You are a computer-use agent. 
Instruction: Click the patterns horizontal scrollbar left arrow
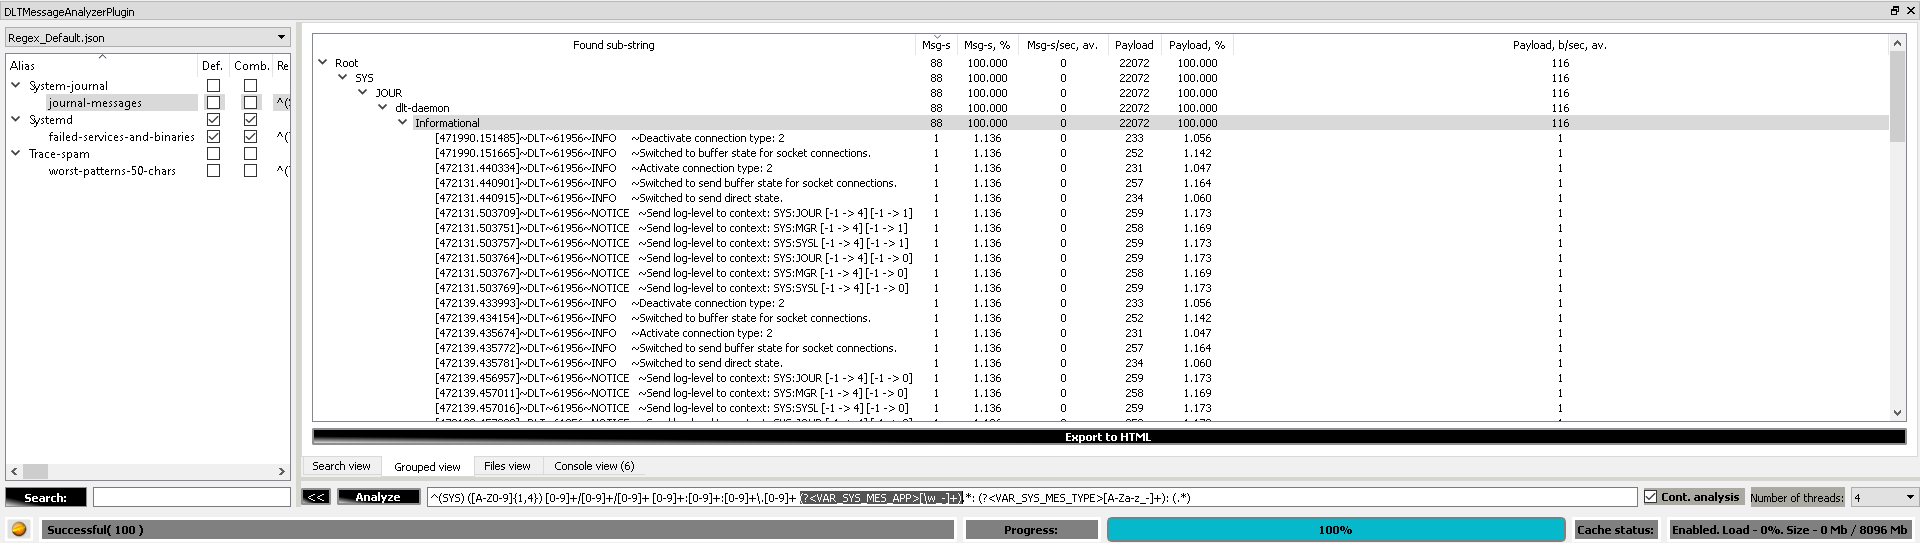pyautogui.click(x=14, y=471)
